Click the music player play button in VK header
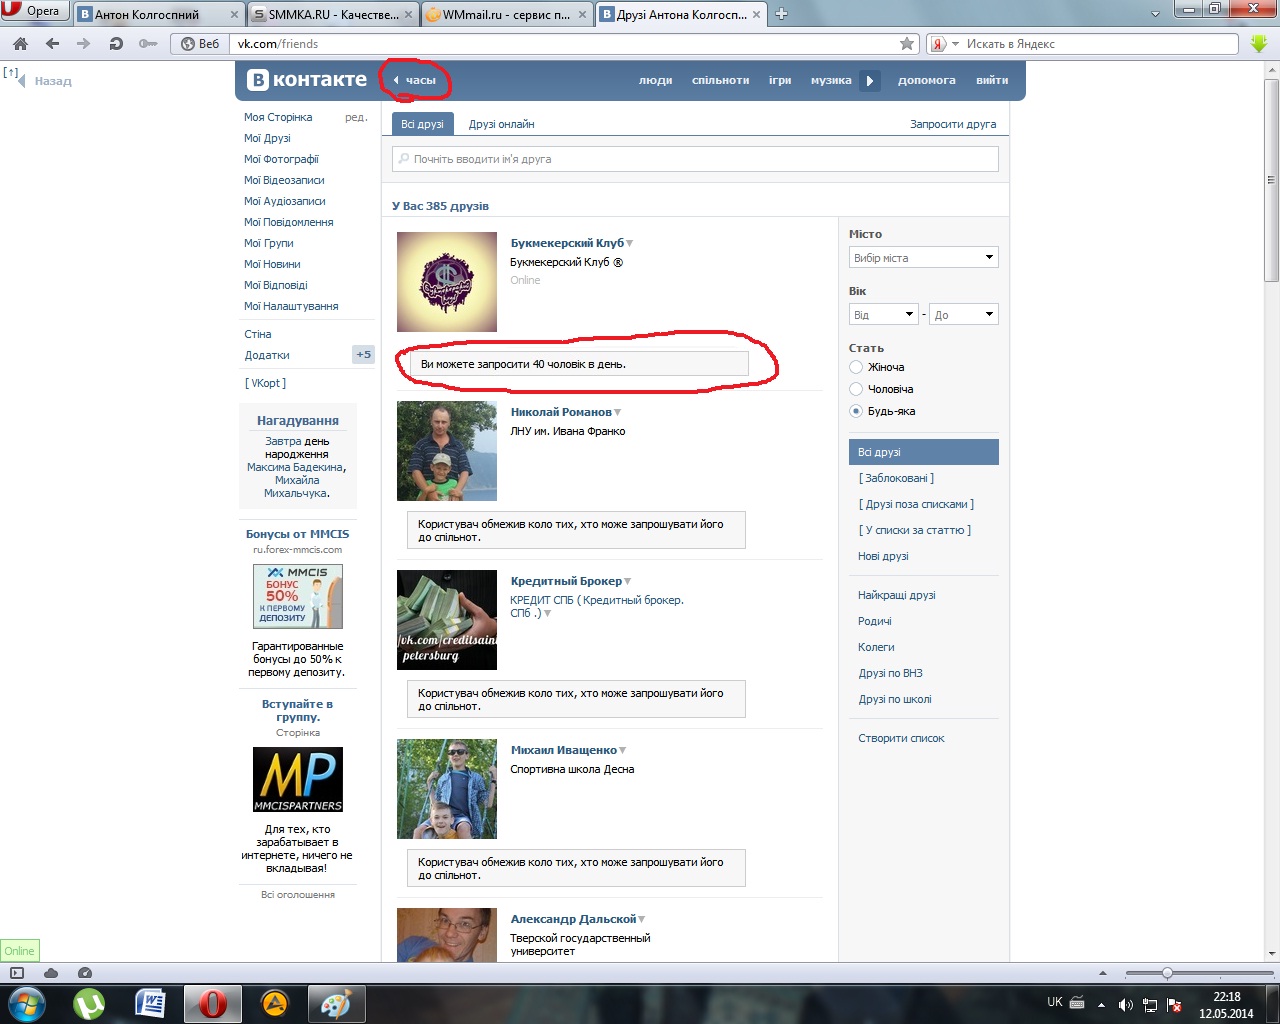 tap(870, 80)
